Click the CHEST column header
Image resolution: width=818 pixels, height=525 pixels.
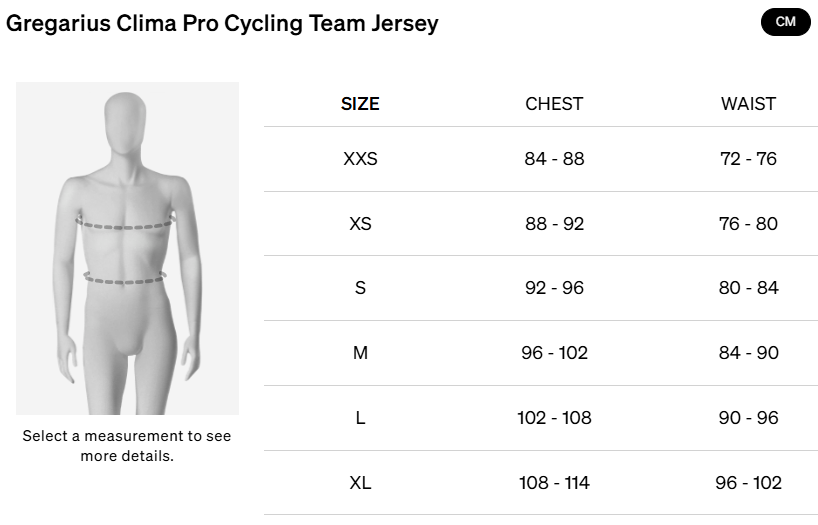554,104
